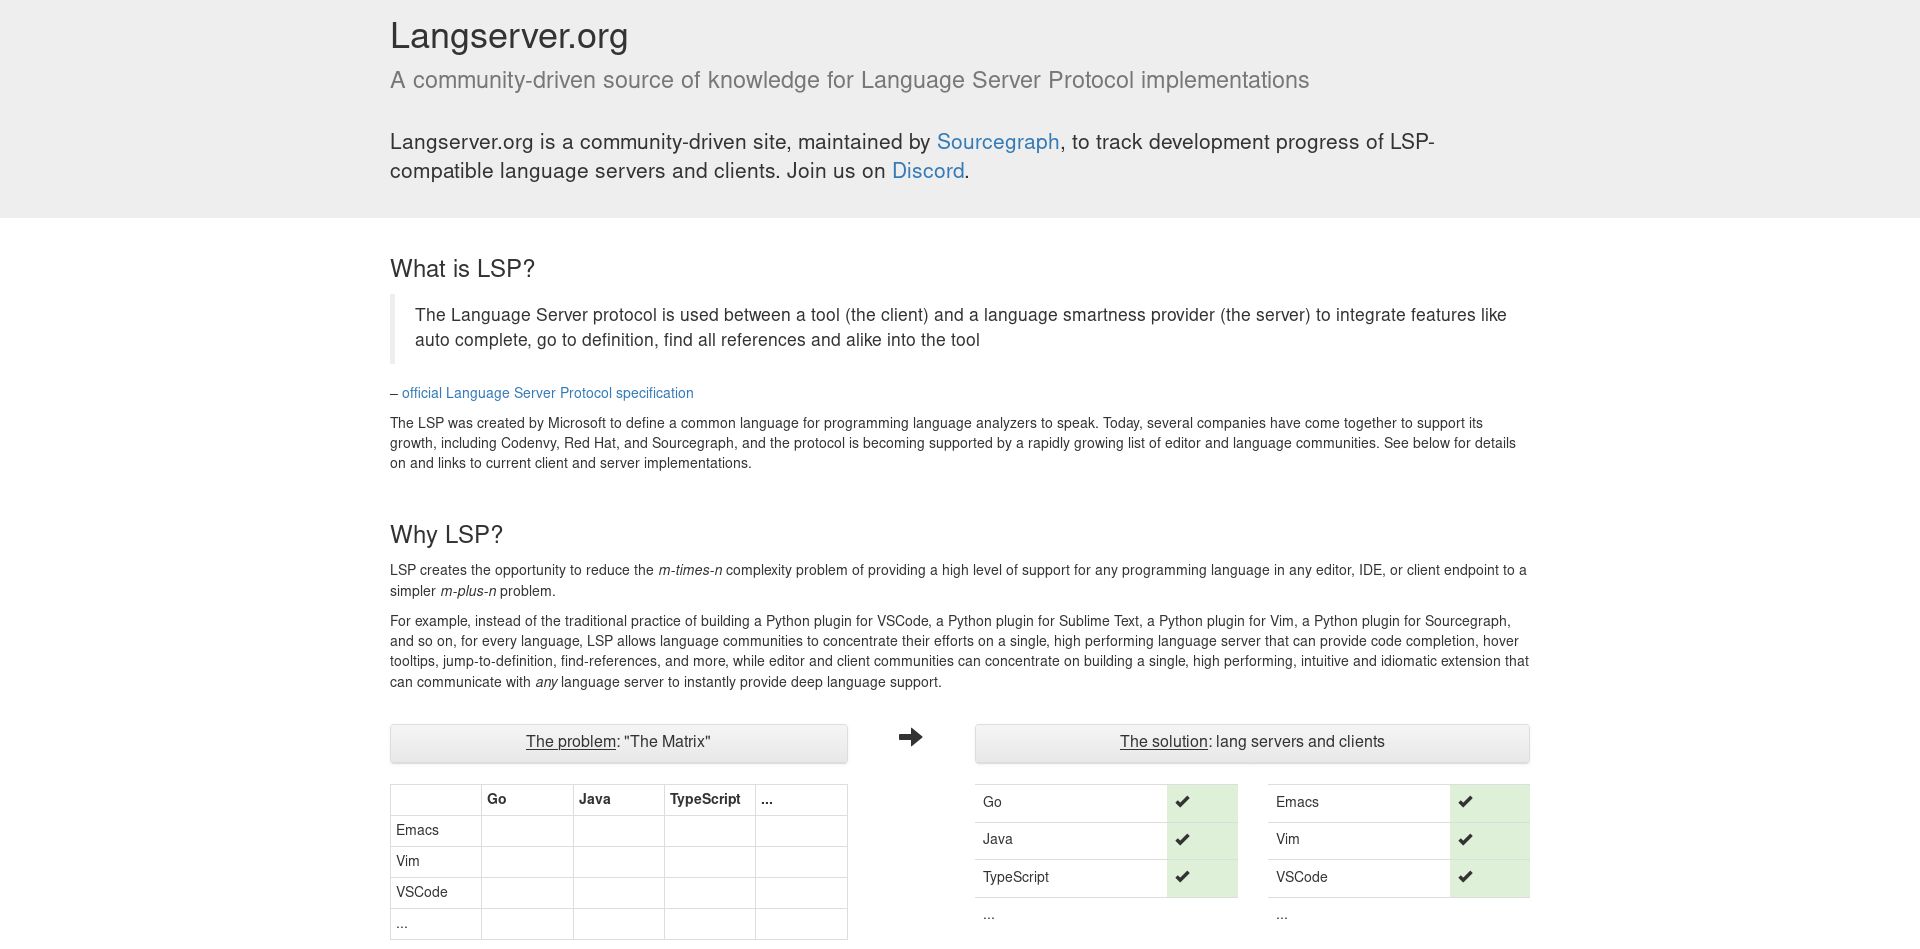The height and width of the screenshot is (949, 1920).
Task: Click the ellipsis row in the solution table
Action: tap(989, 915)
